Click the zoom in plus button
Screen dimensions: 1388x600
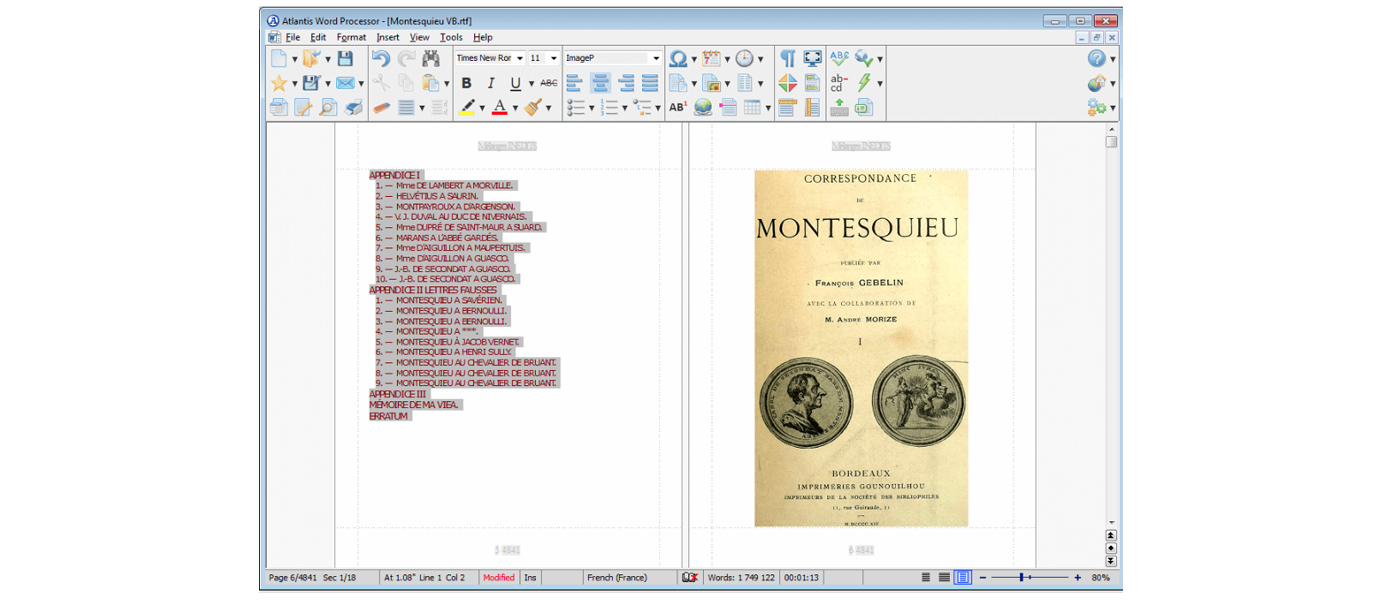(1077, 578)
